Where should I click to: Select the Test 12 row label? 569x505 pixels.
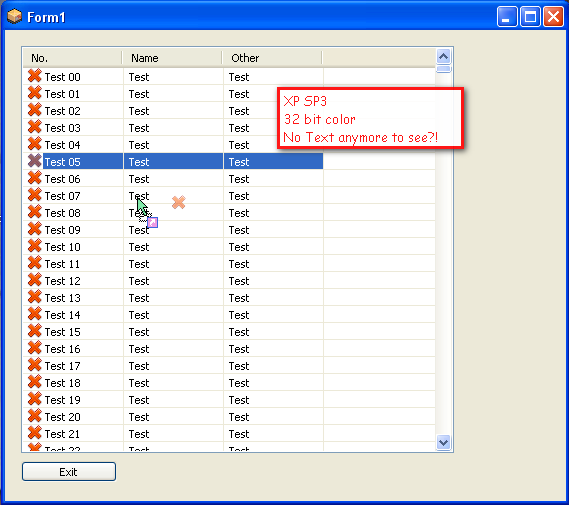(x=62, y=281)
